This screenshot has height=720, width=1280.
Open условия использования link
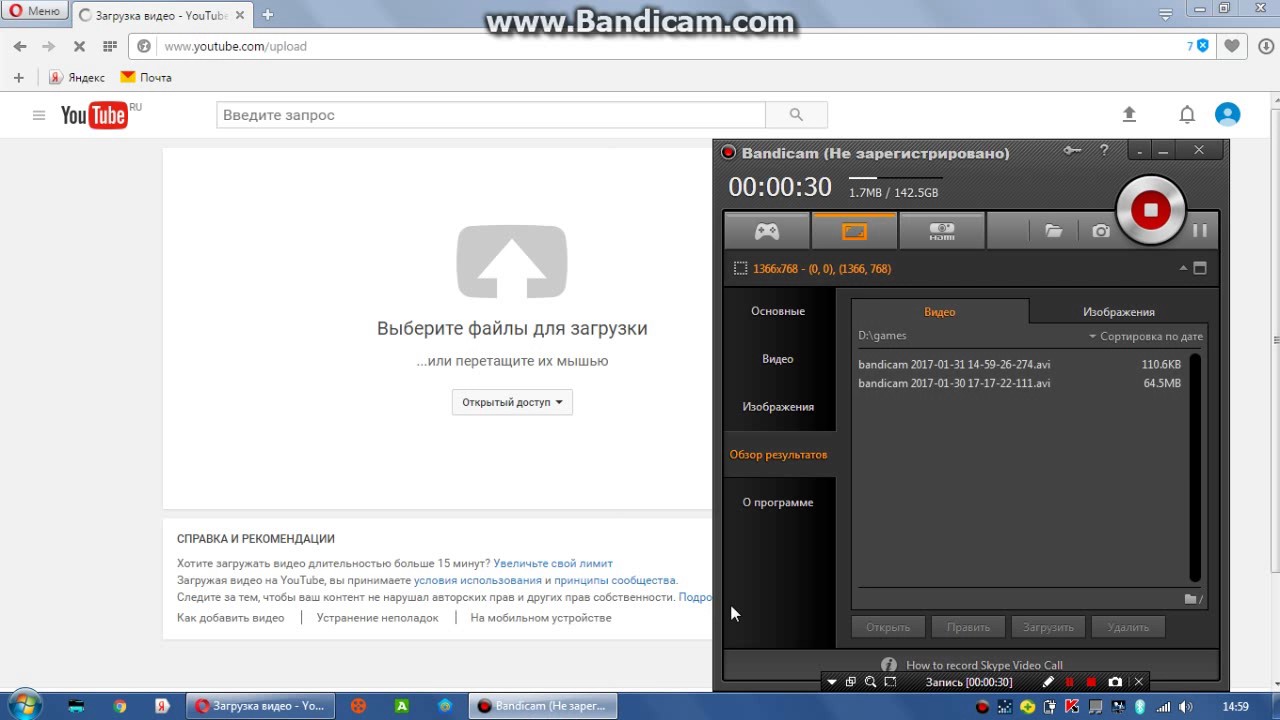point(477,580)
